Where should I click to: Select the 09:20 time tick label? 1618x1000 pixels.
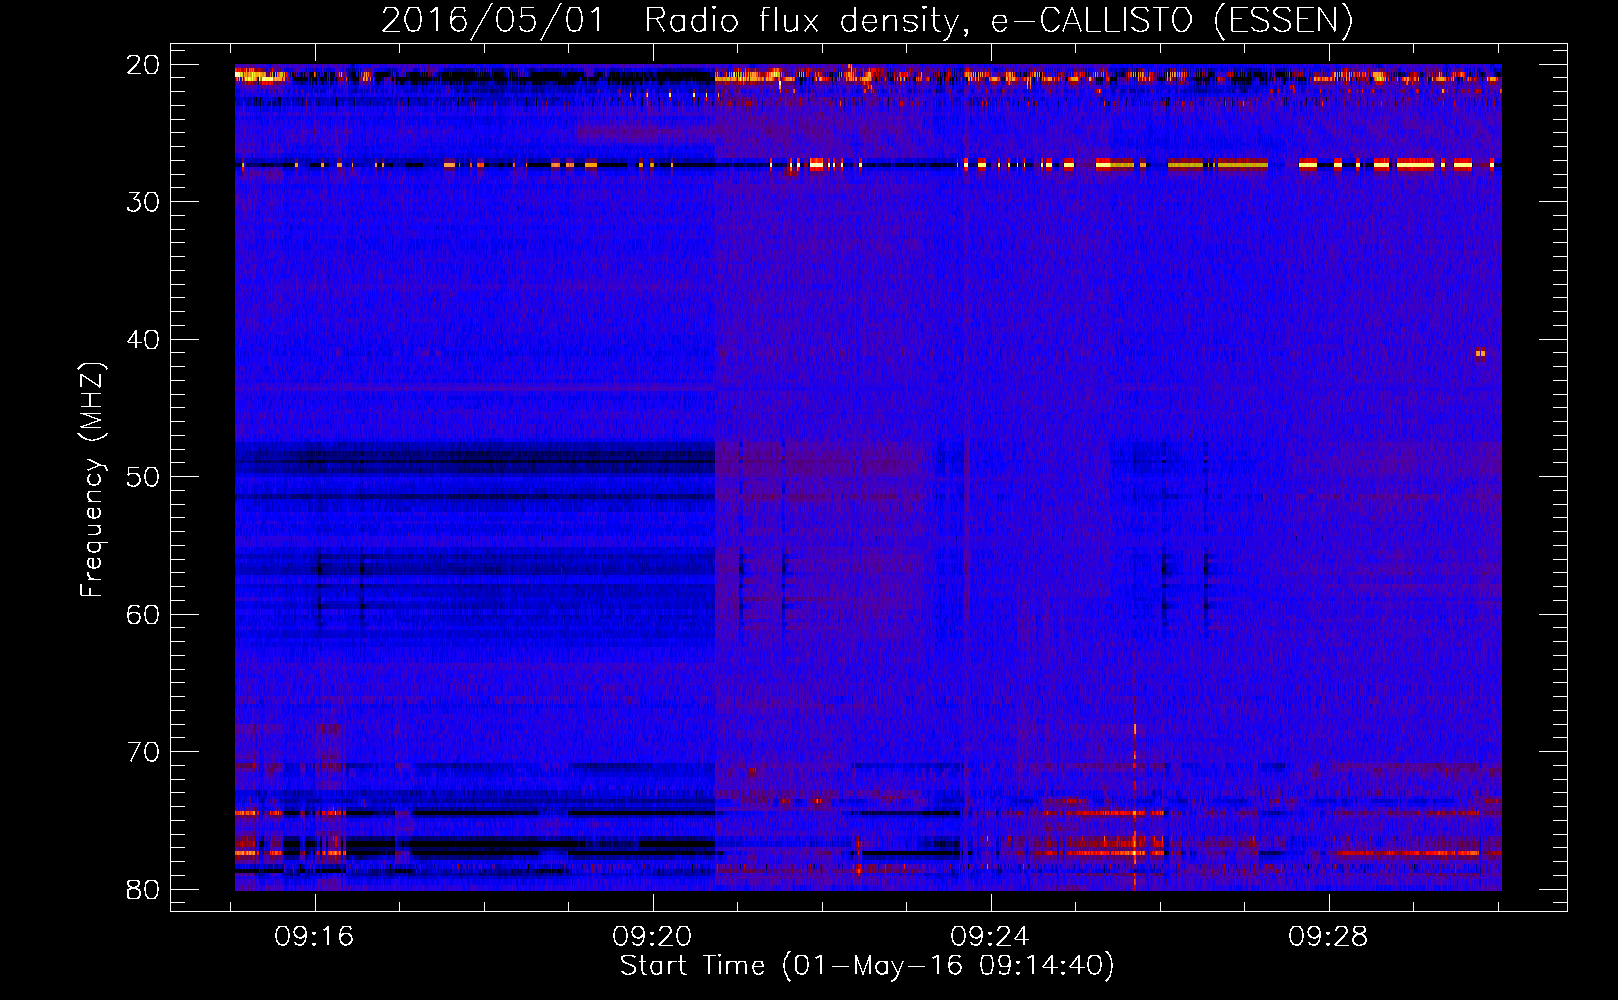tap(653, 937)
